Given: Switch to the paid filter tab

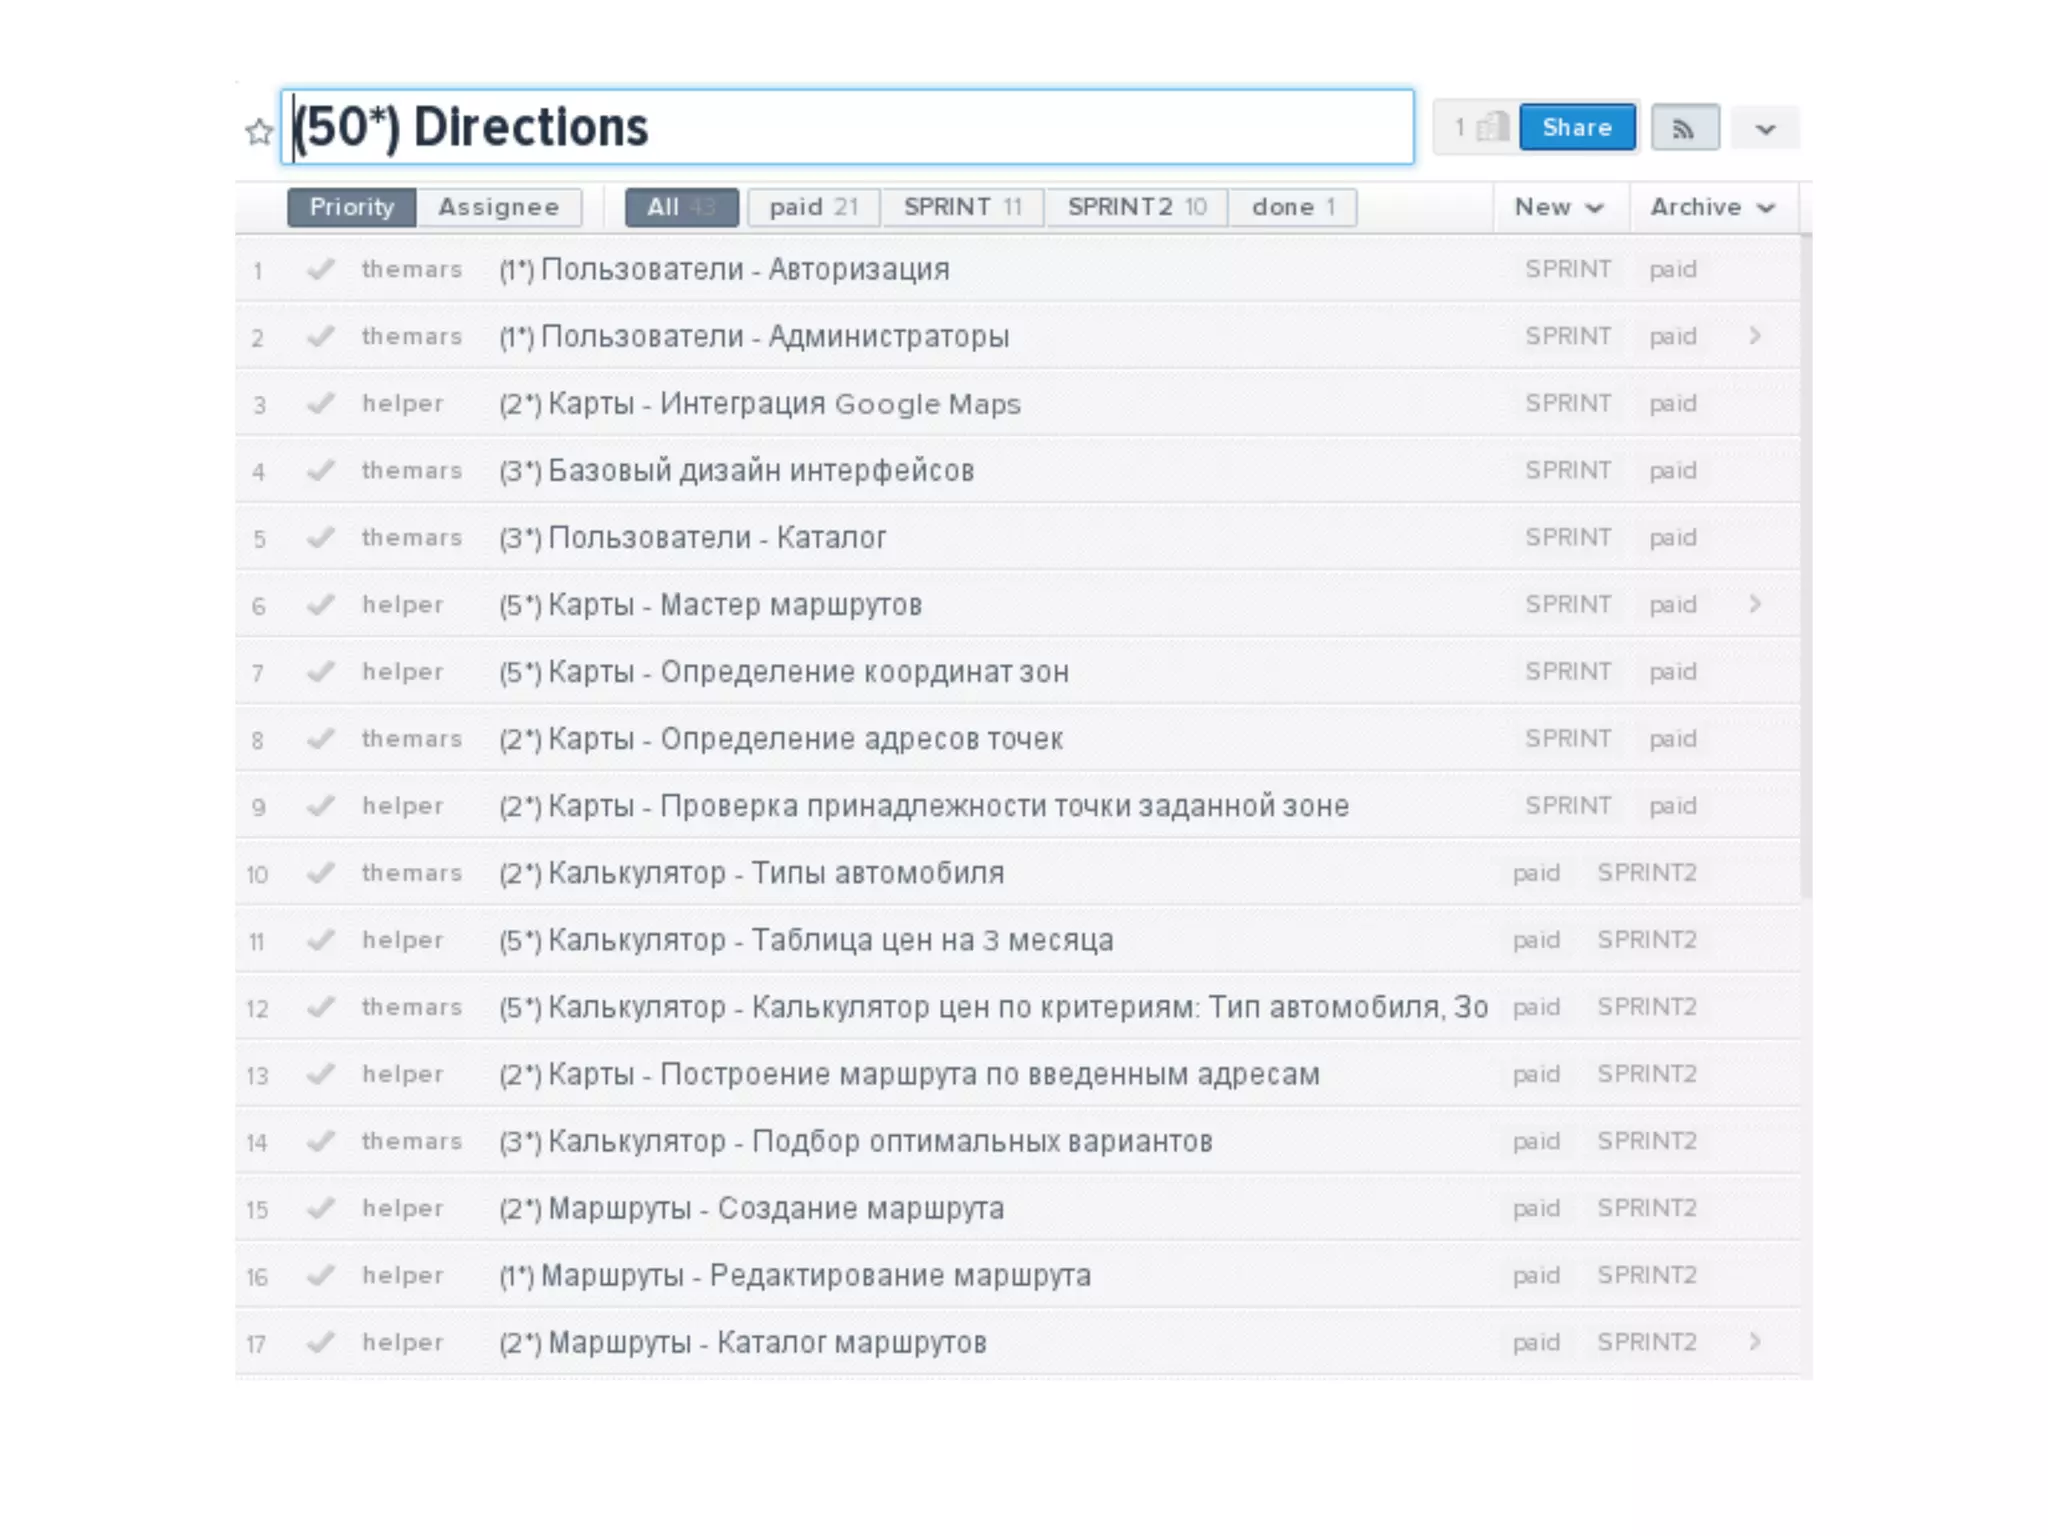Looking at the screenshot, I should (813, 207).
